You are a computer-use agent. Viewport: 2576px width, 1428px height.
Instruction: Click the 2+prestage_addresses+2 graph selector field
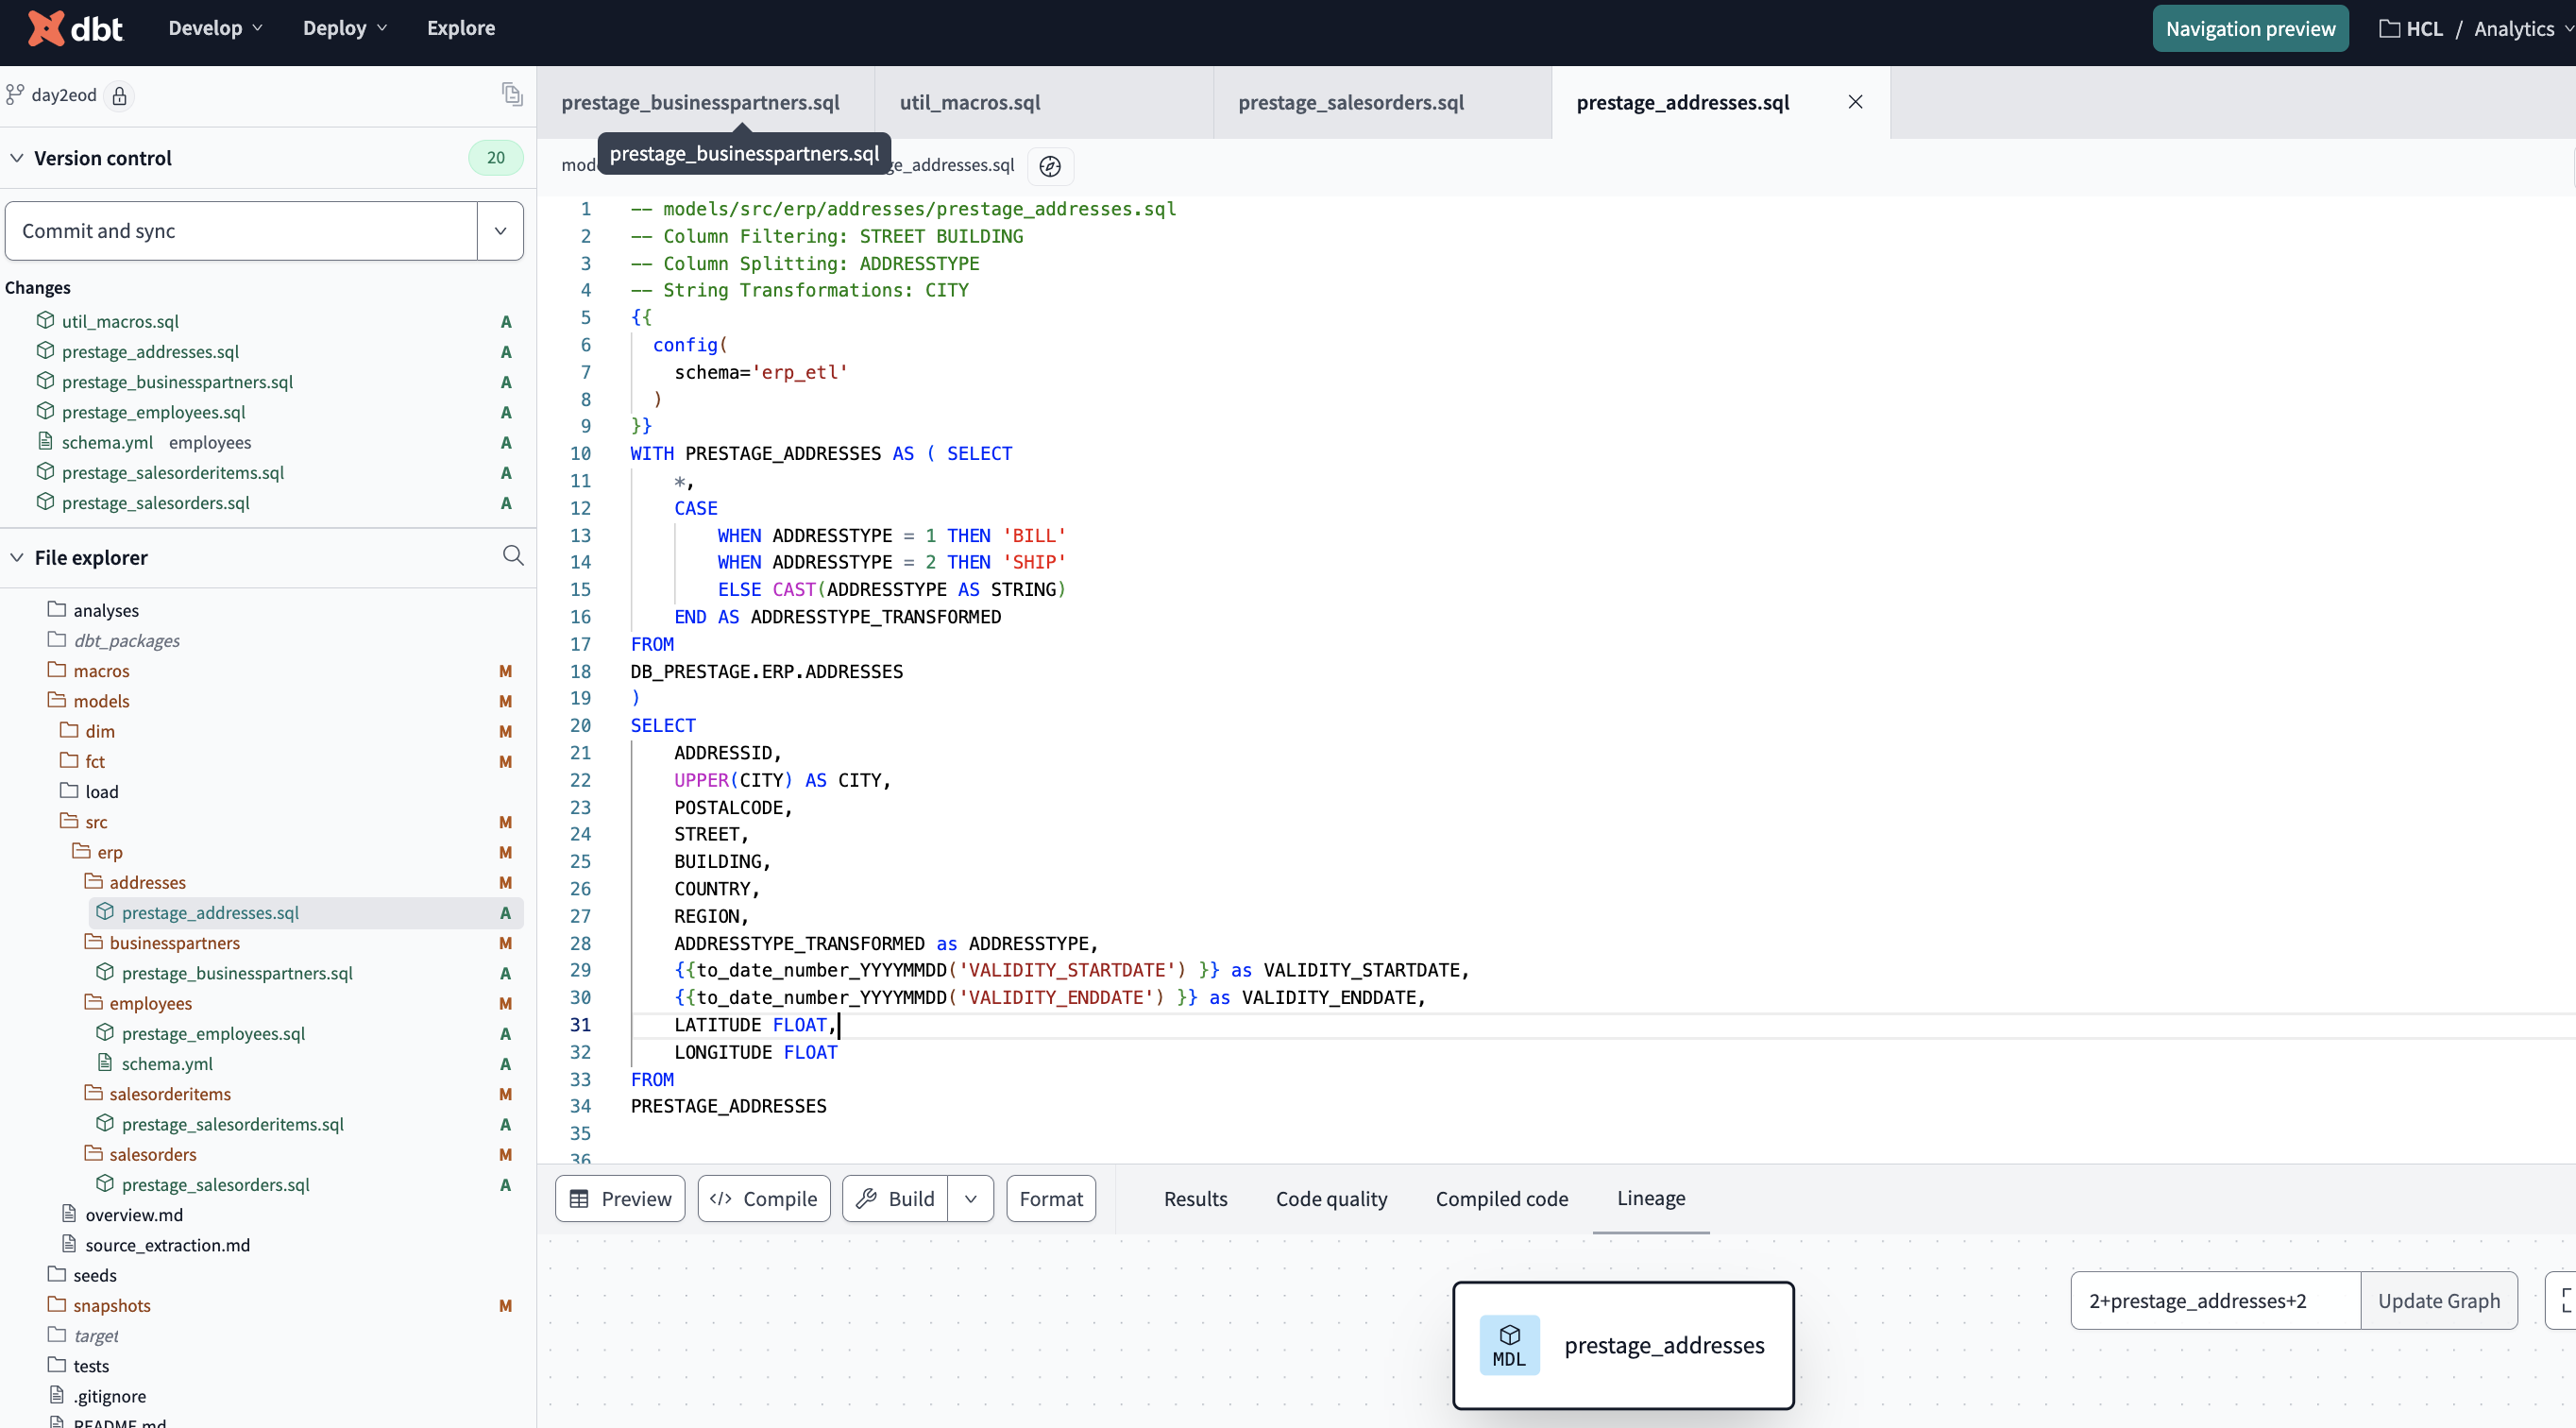tap(2215, 1300)
